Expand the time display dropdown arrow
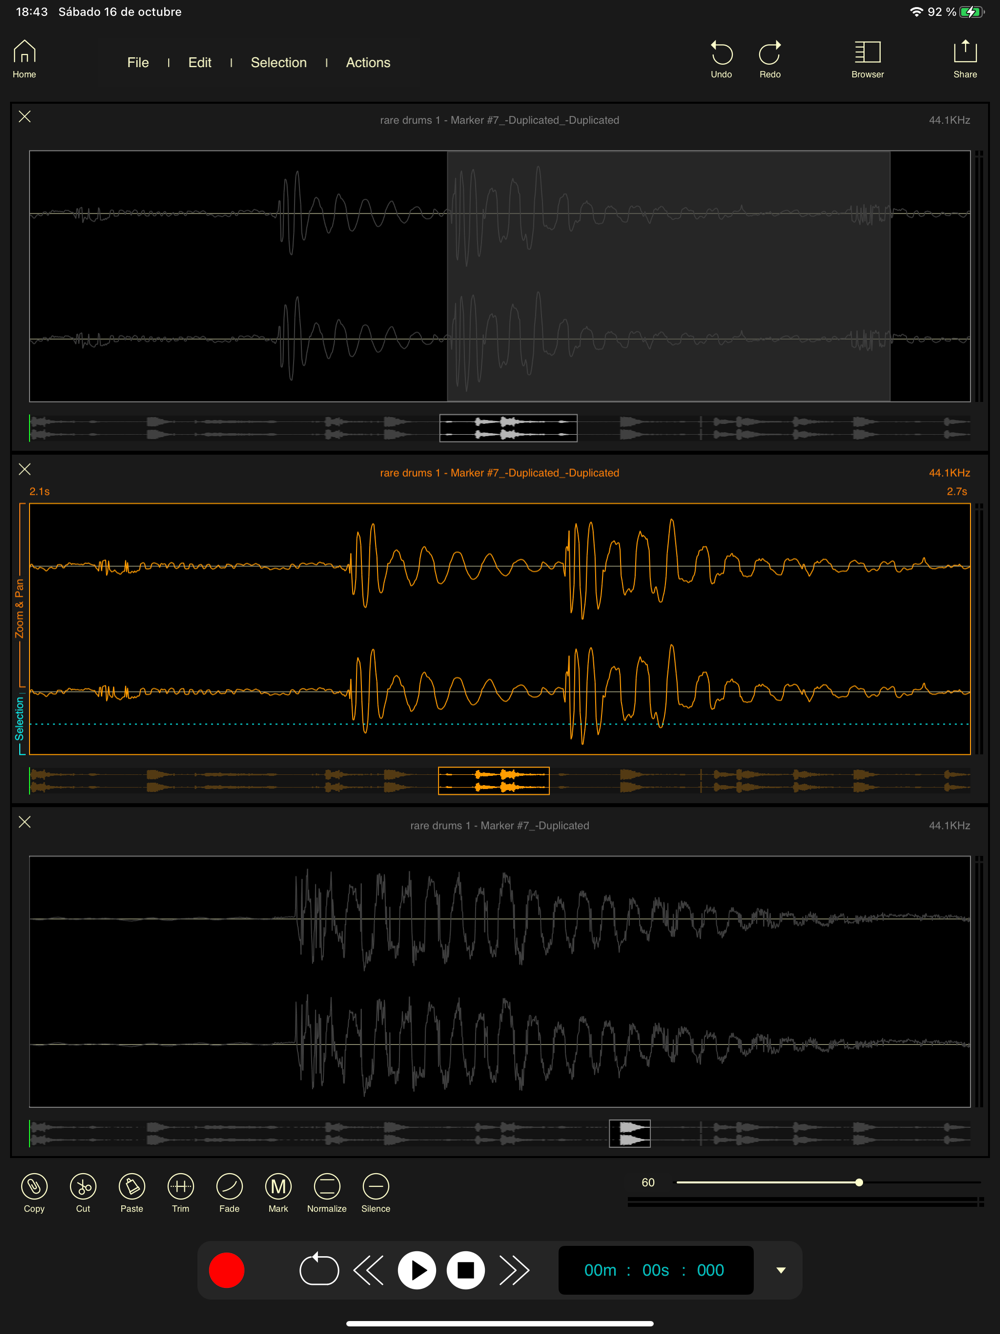This screenshot has height=1334, width=1000. coord(781,1270)
